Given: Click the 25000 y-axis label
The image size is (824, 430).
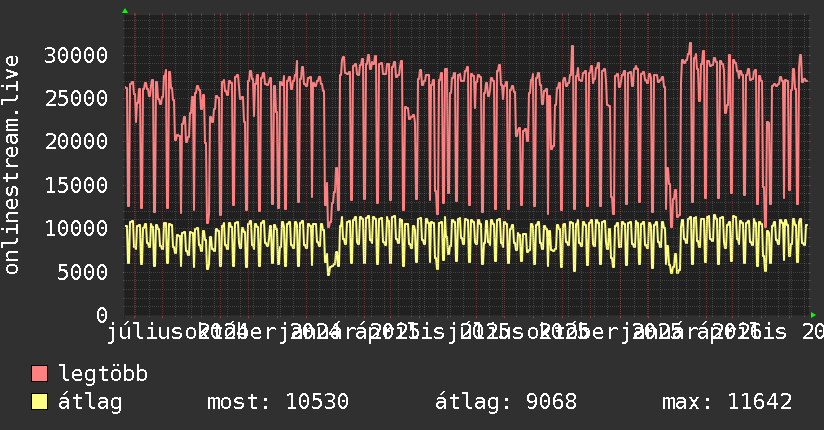Looking at the screenshot, I should [x=76, y=98].
